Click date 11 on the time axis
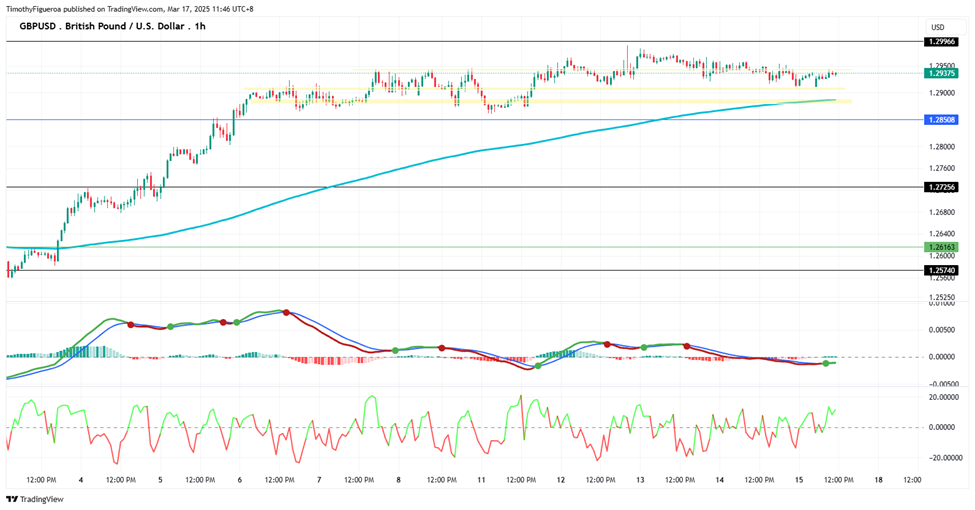This screenshot has height=510, width=975. coord(481,480)
